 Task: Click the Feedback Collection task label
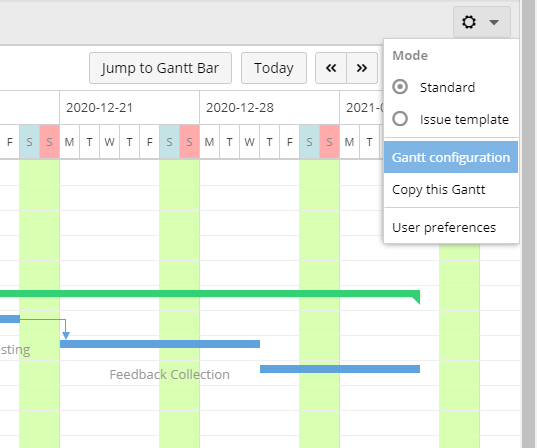170,374
